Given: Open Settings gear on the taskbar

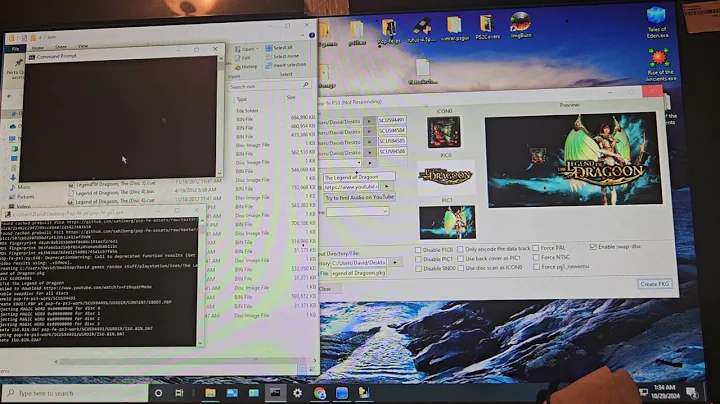Looking at the screenshot, I should (298, 393).
